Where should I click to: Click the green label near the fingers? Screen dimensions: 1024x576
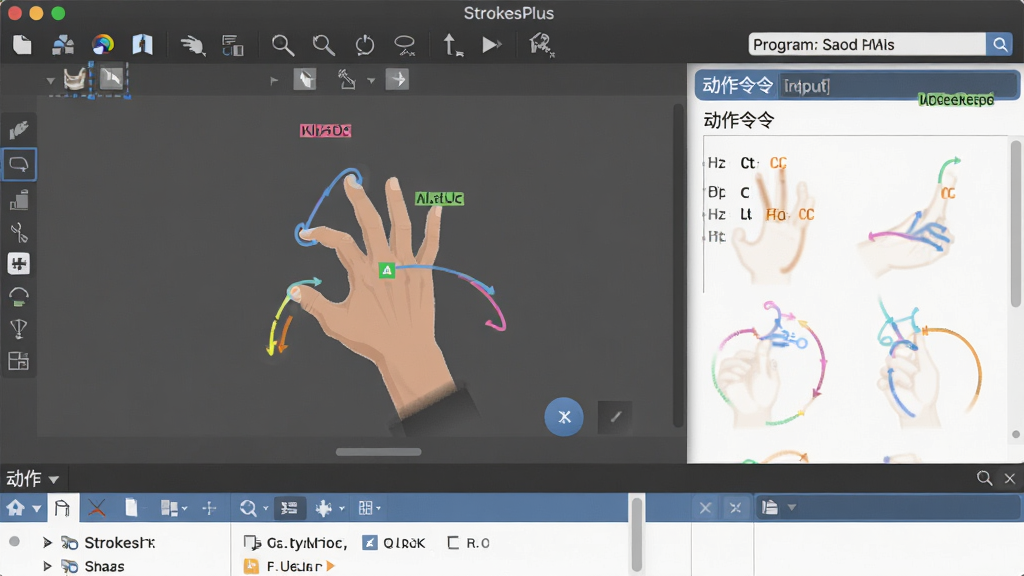coord(439,199)
